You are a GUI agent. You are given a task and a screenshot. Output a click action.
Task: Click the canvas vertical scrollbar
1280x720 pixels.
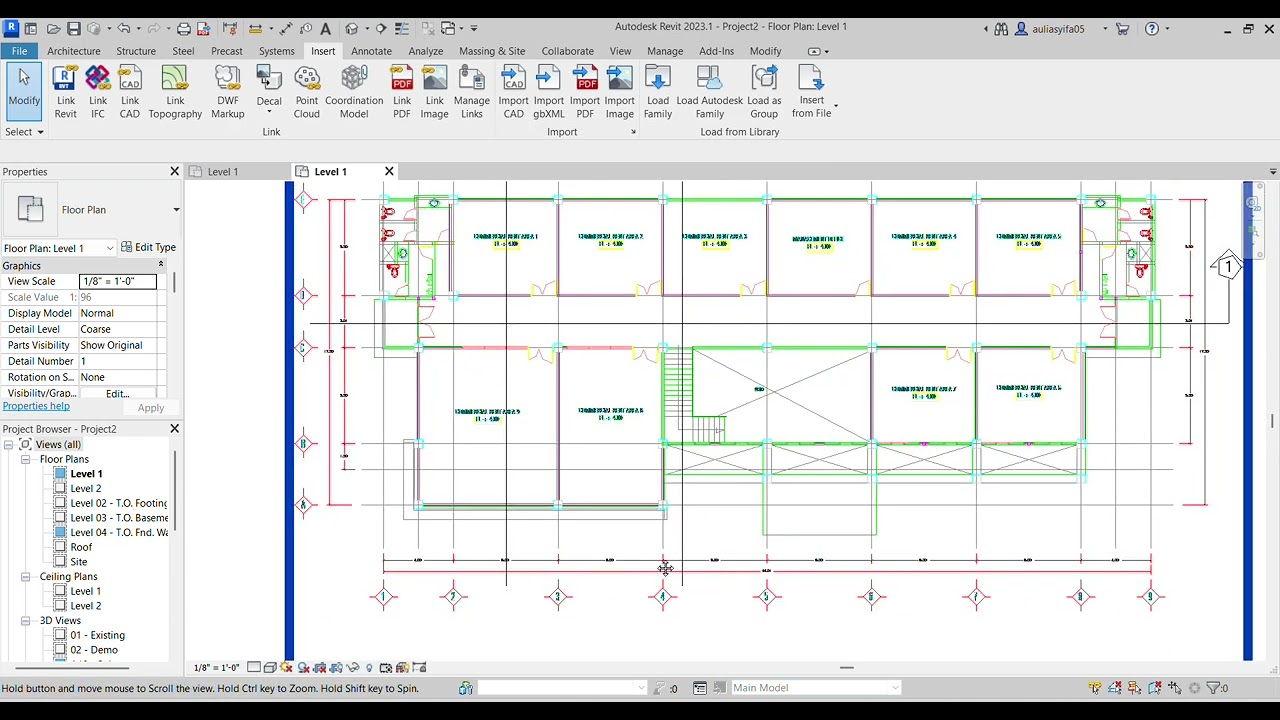click(x=1272, y=420)
